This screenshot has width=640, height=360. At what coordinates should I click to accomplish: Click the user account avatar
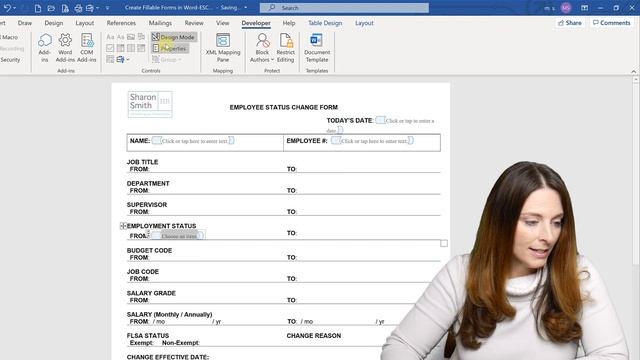566,8
